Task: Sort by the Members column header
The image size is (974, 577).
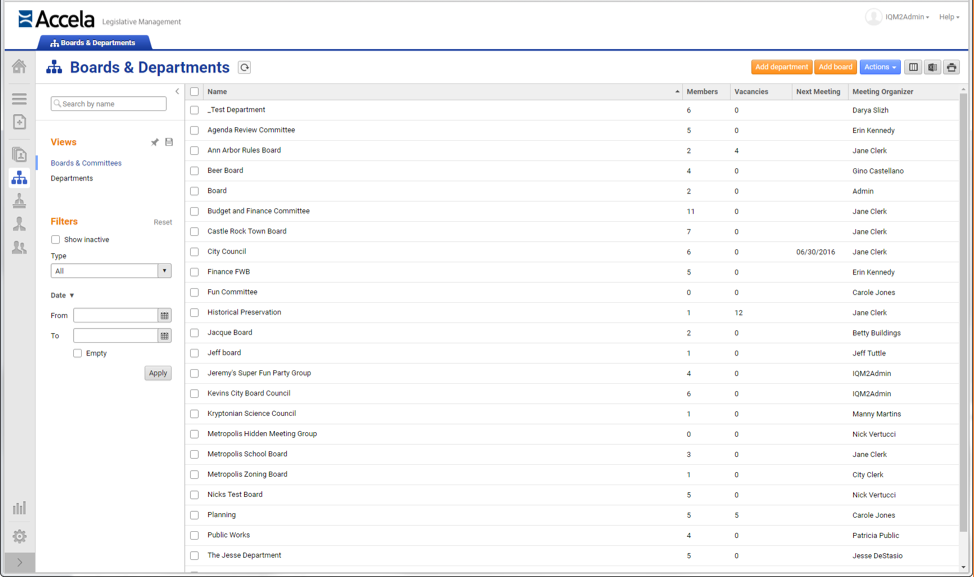Action: (706, 91)
